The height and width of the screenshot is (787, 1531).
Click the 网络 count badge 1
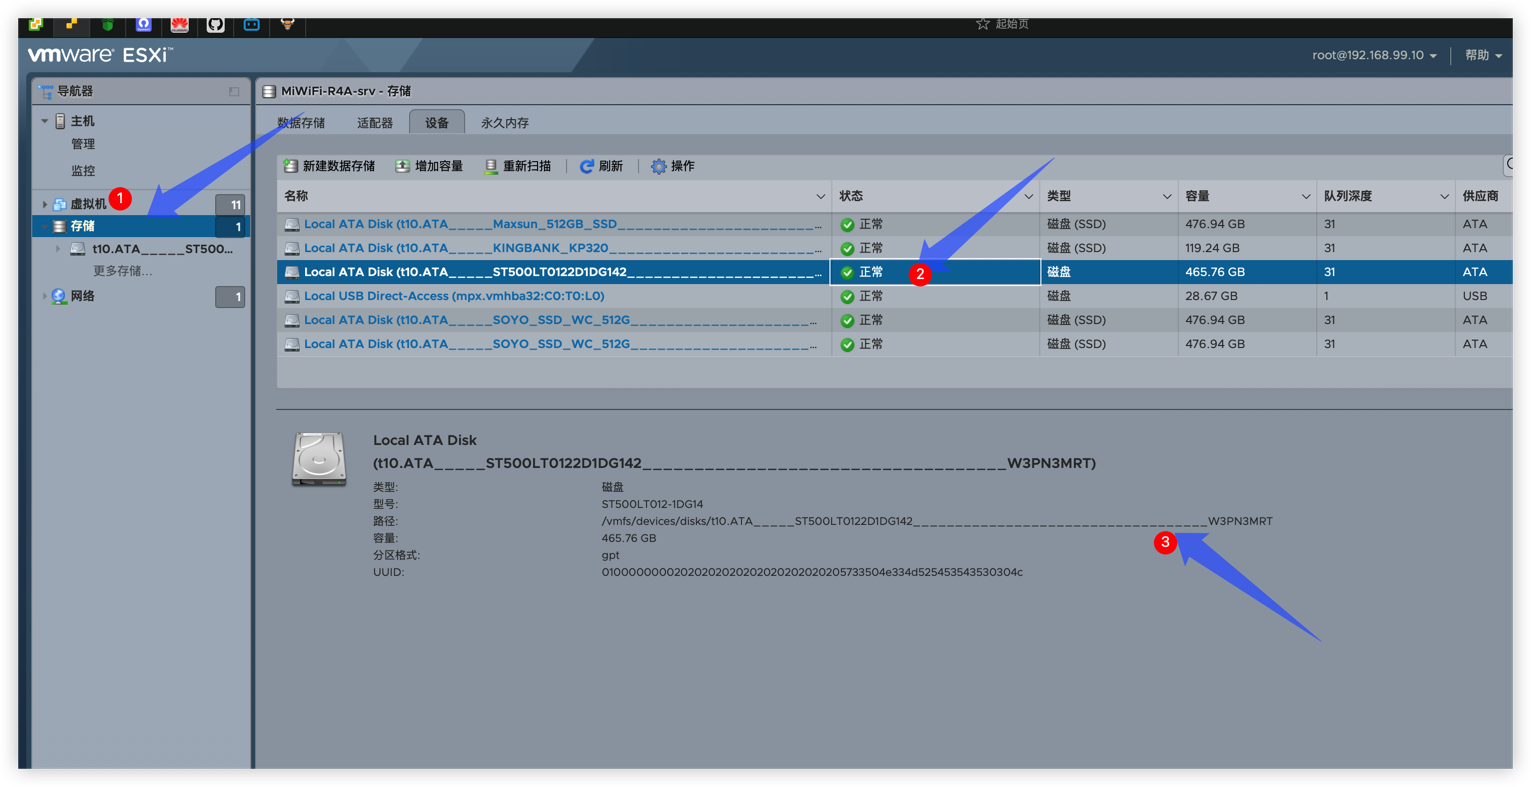coord(230,297)
